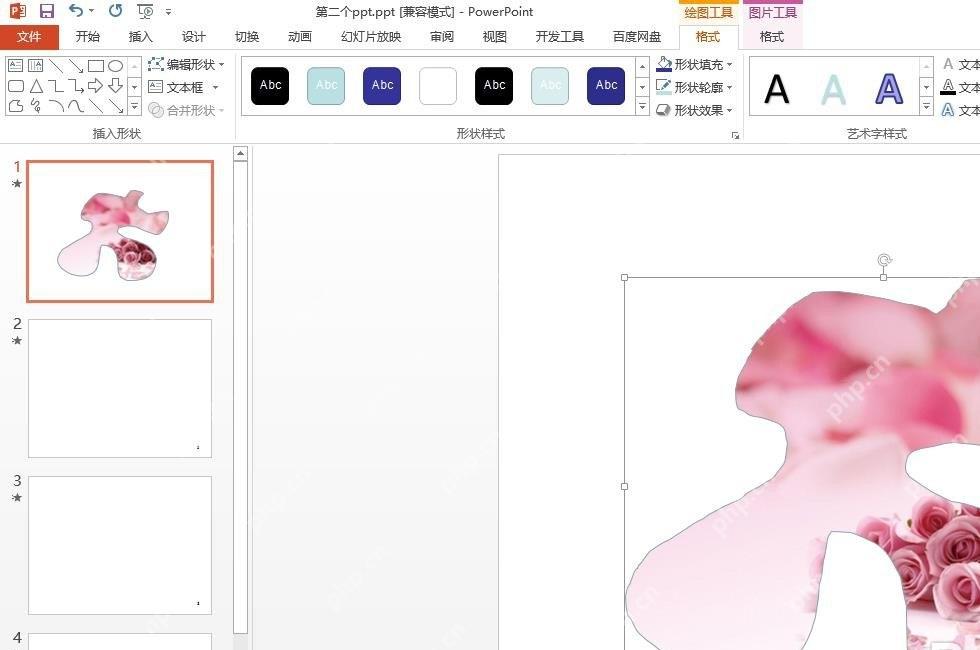Screen dimensions: 980x650
Task: Switch to the Animations (动画) tab
Action: click(x=300, y=37)
